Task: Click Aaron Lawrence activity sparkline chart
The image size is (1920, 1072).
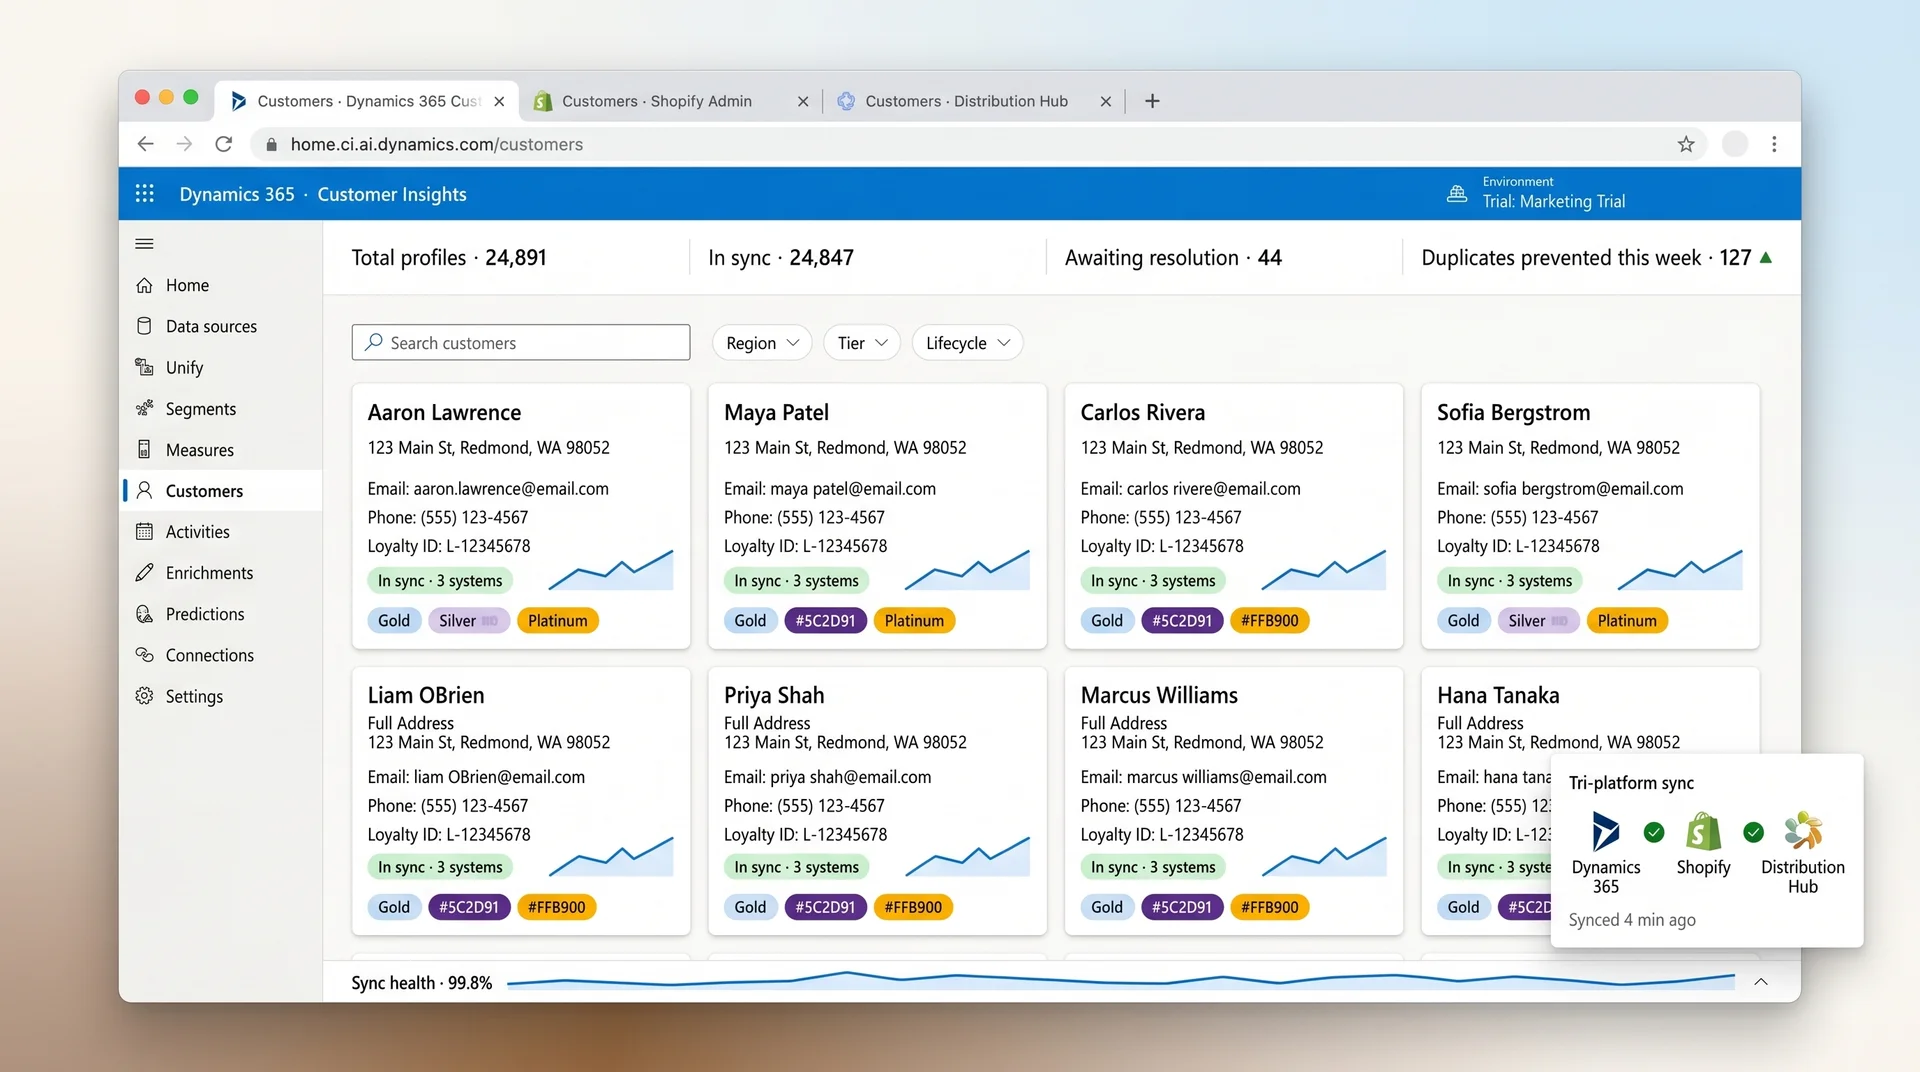Action: point(611,570)
